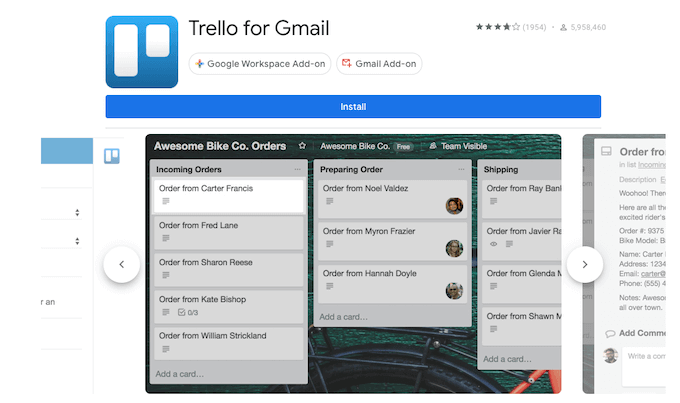
Task: Open card Order from Noel Valdez
Action: [x=392, y=199]
